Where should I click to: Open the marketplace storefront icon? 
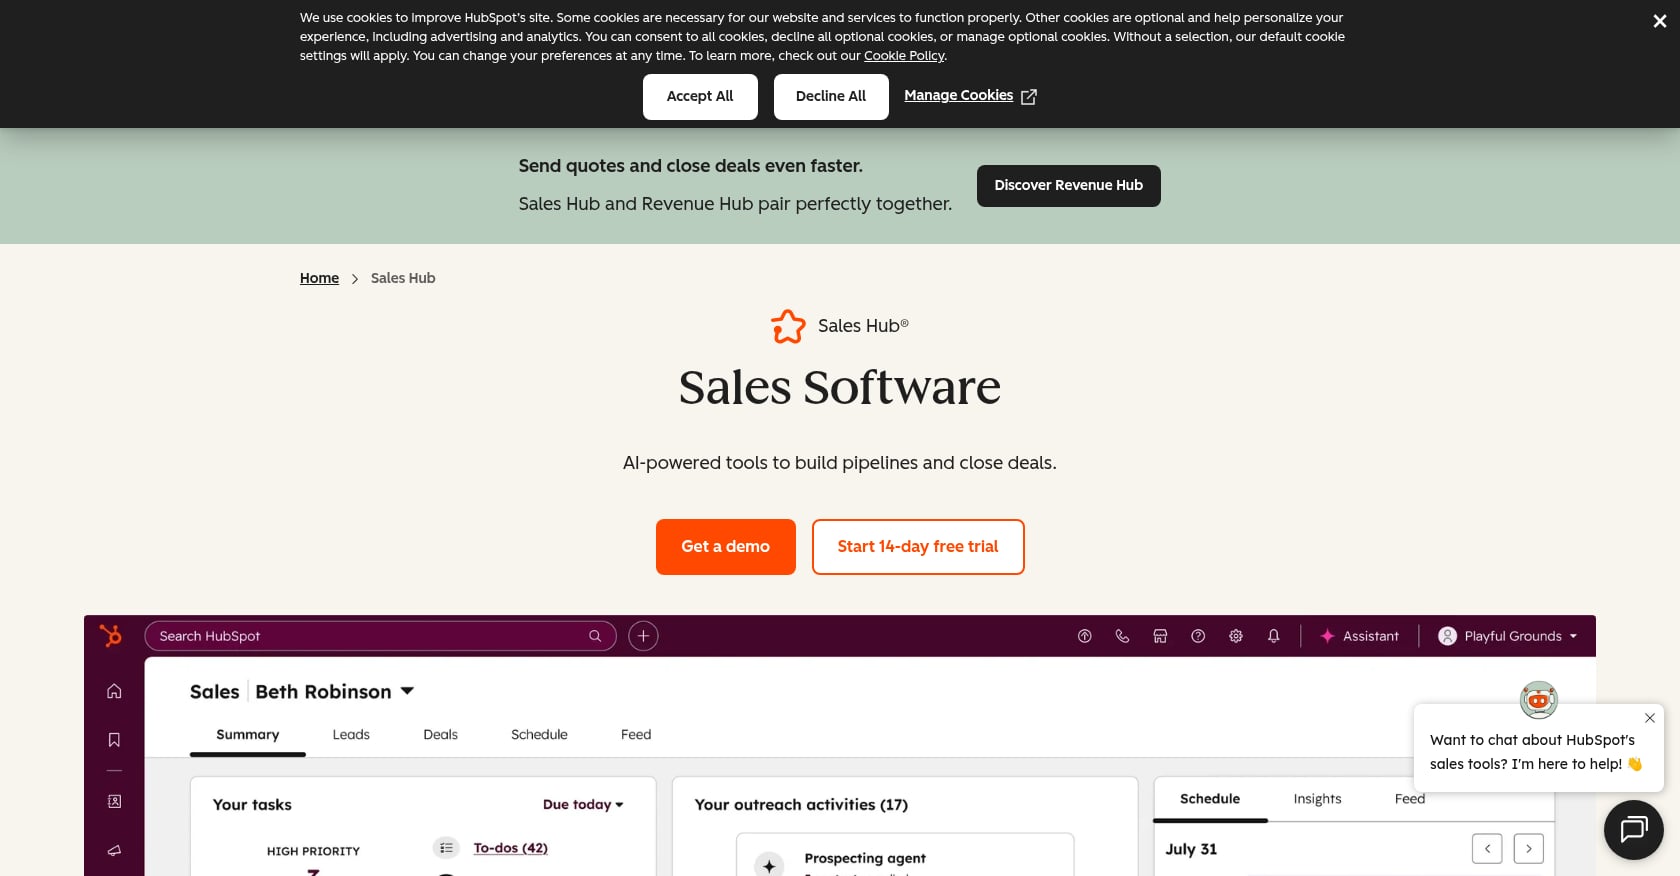(x=1160, y=636)
